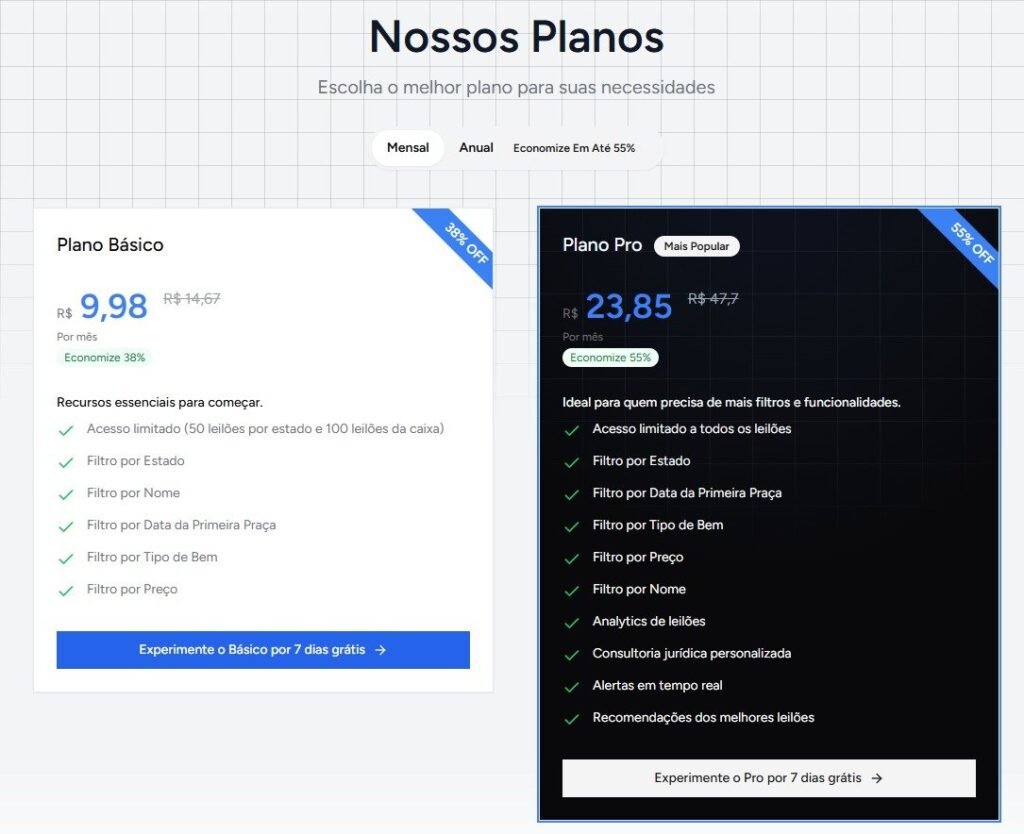Click checkmark icon beside Analytics de leilões
Image resolution: width=1024 pixels, height=834 pixels.
(571, 622)
